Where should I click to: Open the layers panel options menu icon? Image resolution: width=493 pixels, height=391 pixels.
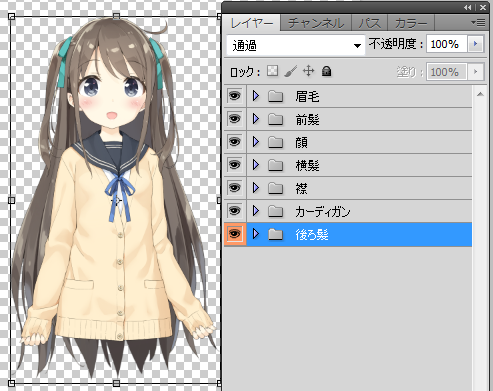[x=478, y=23]
